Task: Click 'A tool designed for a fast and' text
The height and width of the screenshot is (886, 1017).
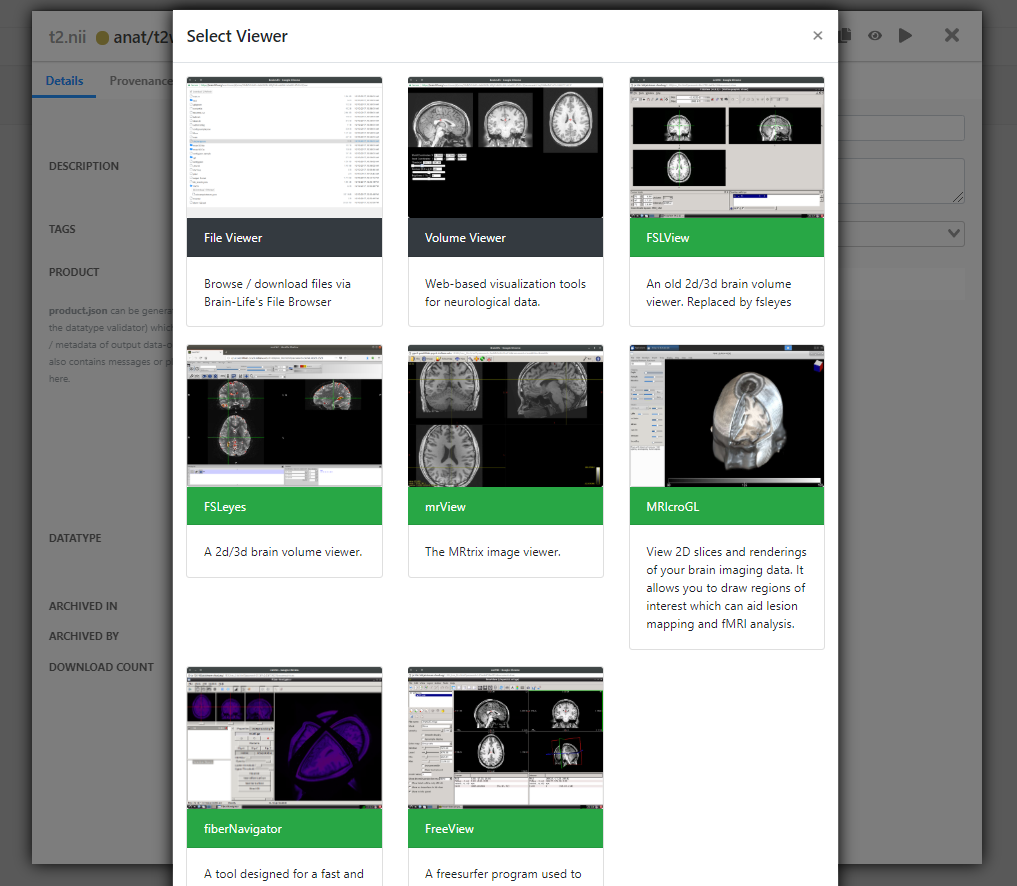Action: pos(283,874)
